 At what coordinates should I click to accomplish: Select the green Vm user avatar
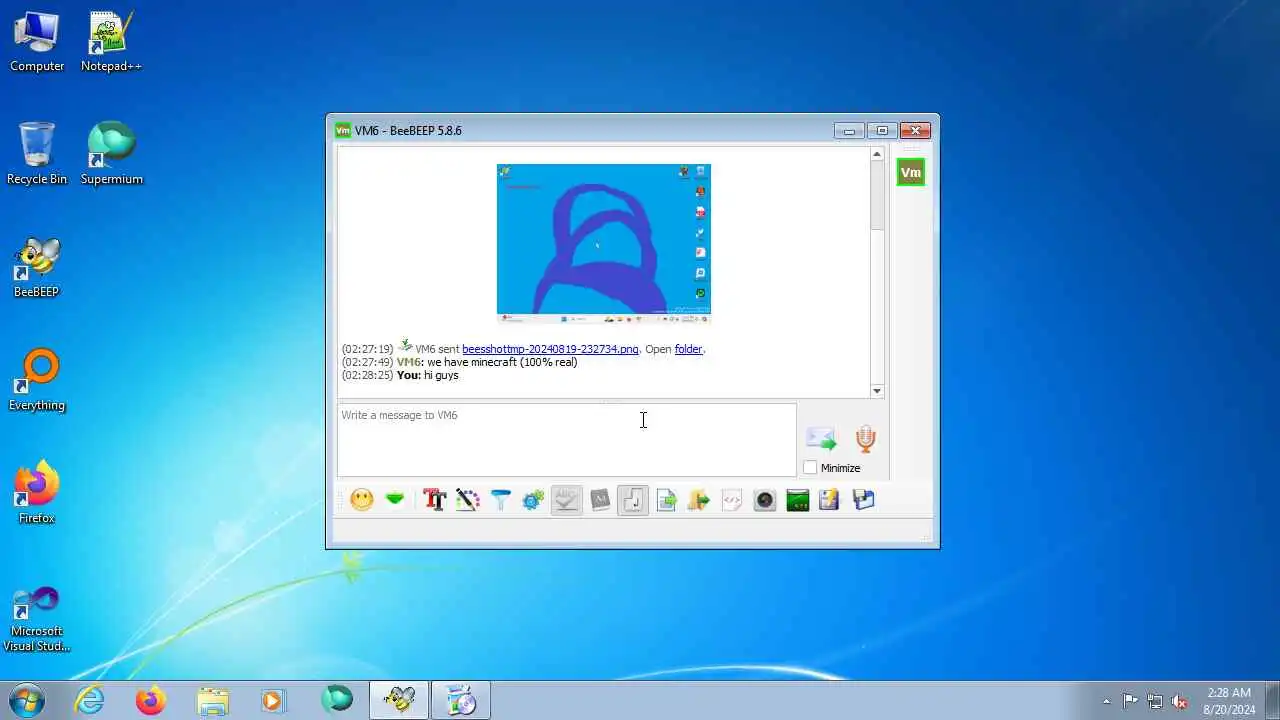coord(911,172)
